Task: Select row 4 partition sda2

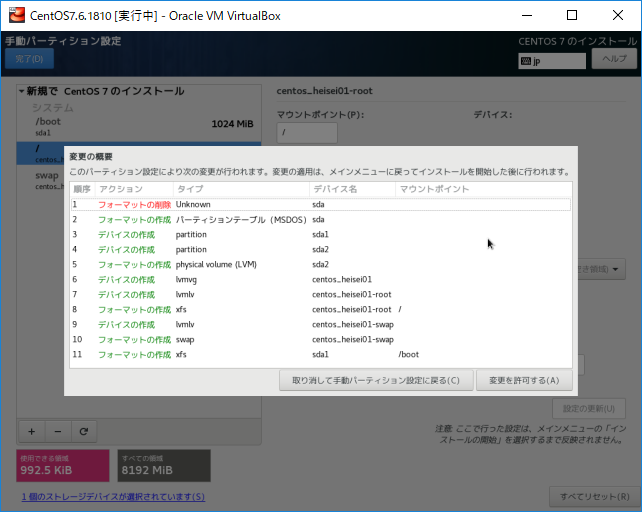Action: (321, 249)
